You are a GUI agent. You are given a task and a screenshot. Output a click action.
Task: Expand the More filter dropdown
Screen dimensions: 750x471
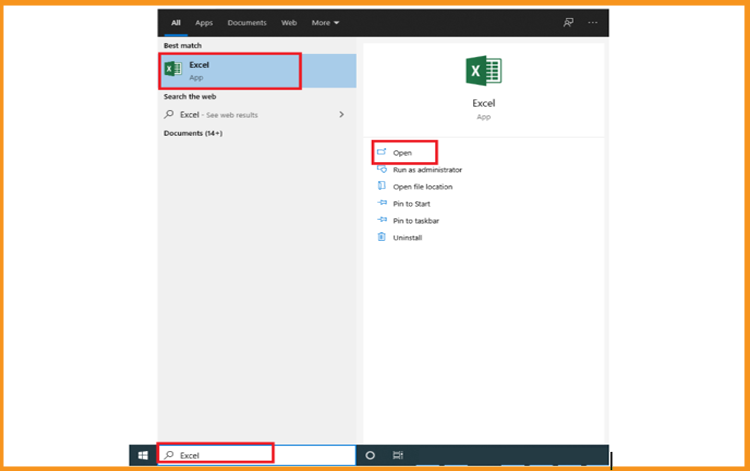coord(325,23)
